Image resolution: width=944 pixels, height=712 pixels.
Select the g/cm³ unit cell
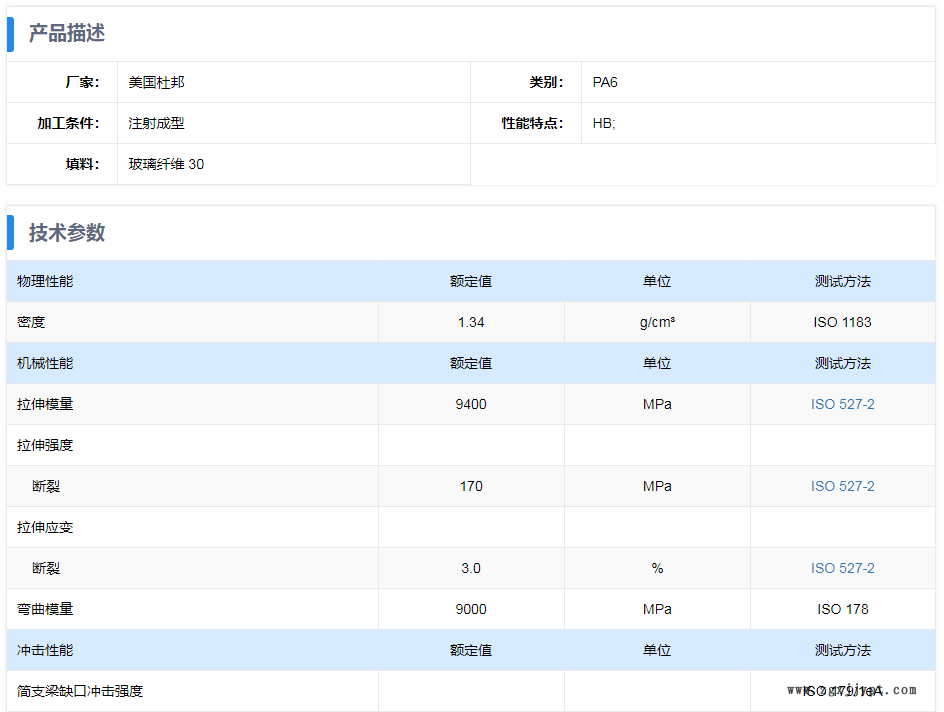point(657,322)
